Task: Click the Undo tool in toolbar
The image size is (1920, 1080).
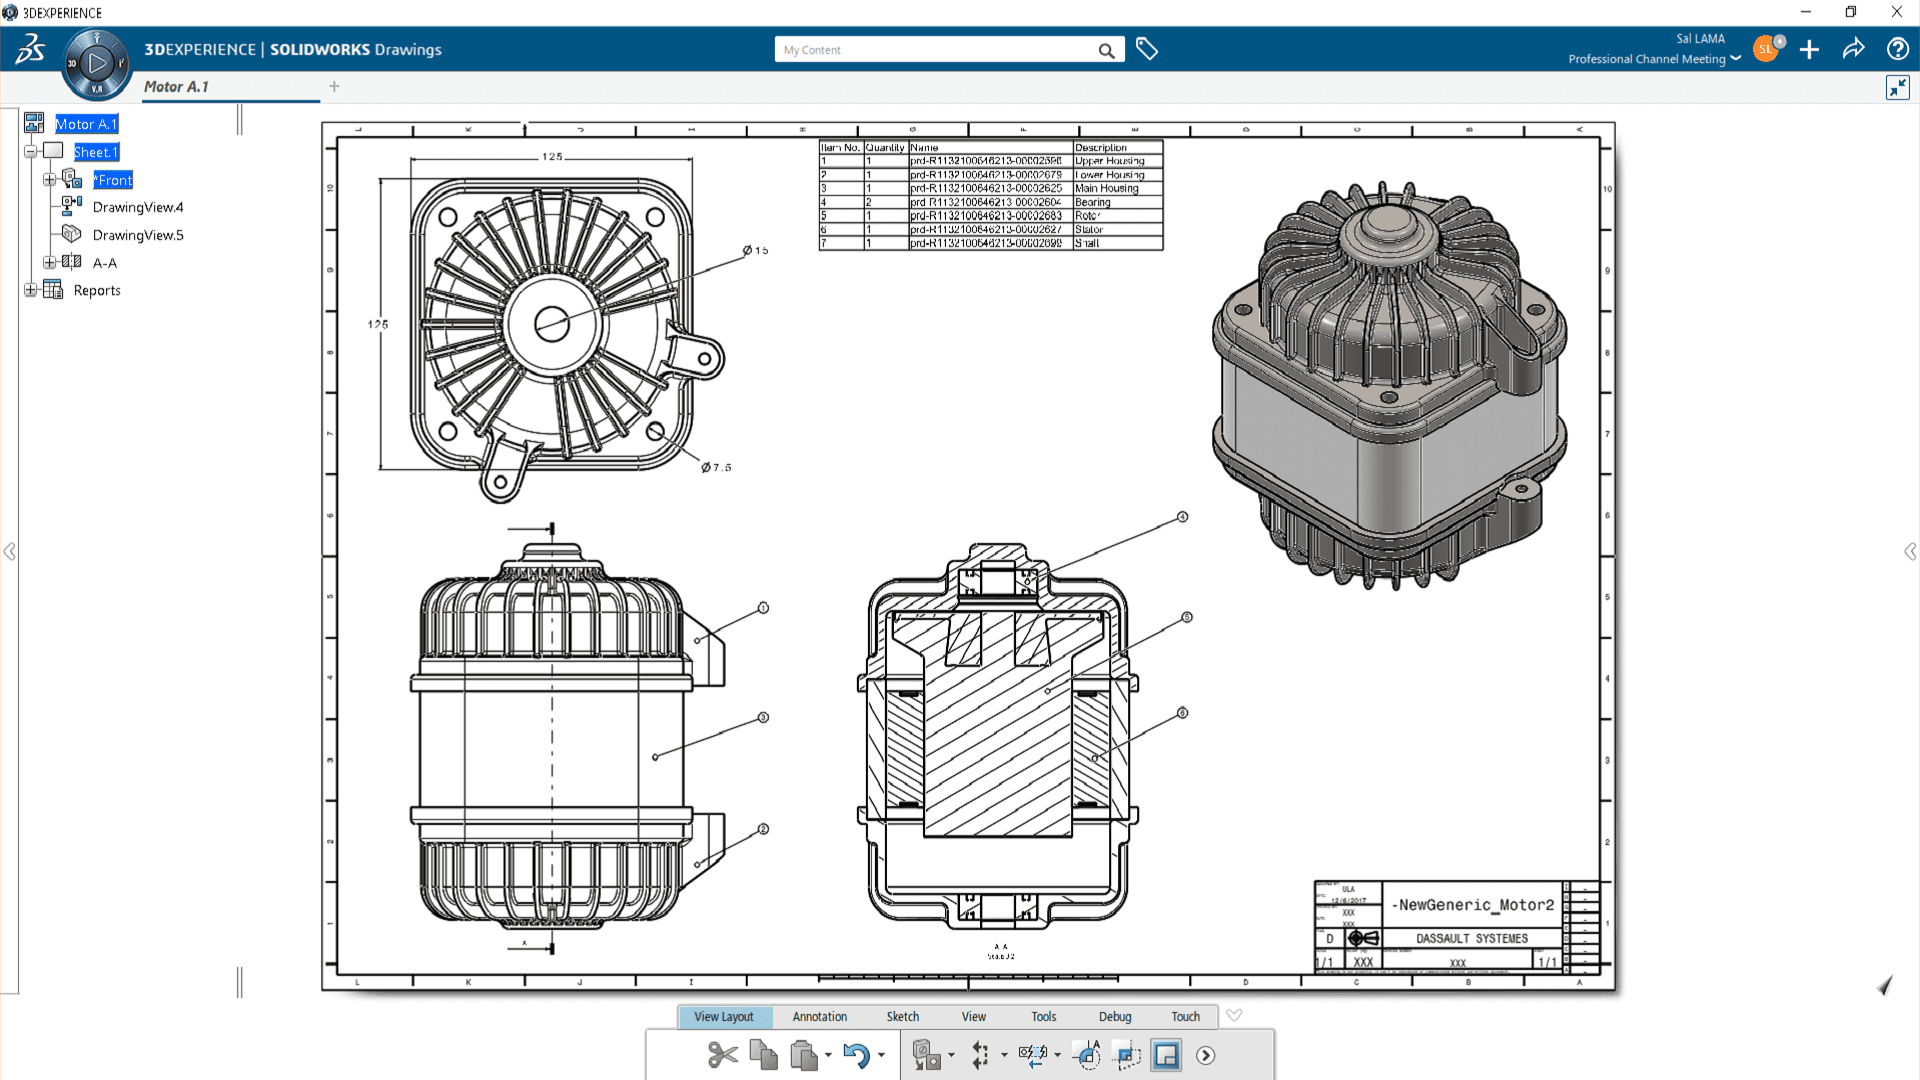Action: [856, 1055]
